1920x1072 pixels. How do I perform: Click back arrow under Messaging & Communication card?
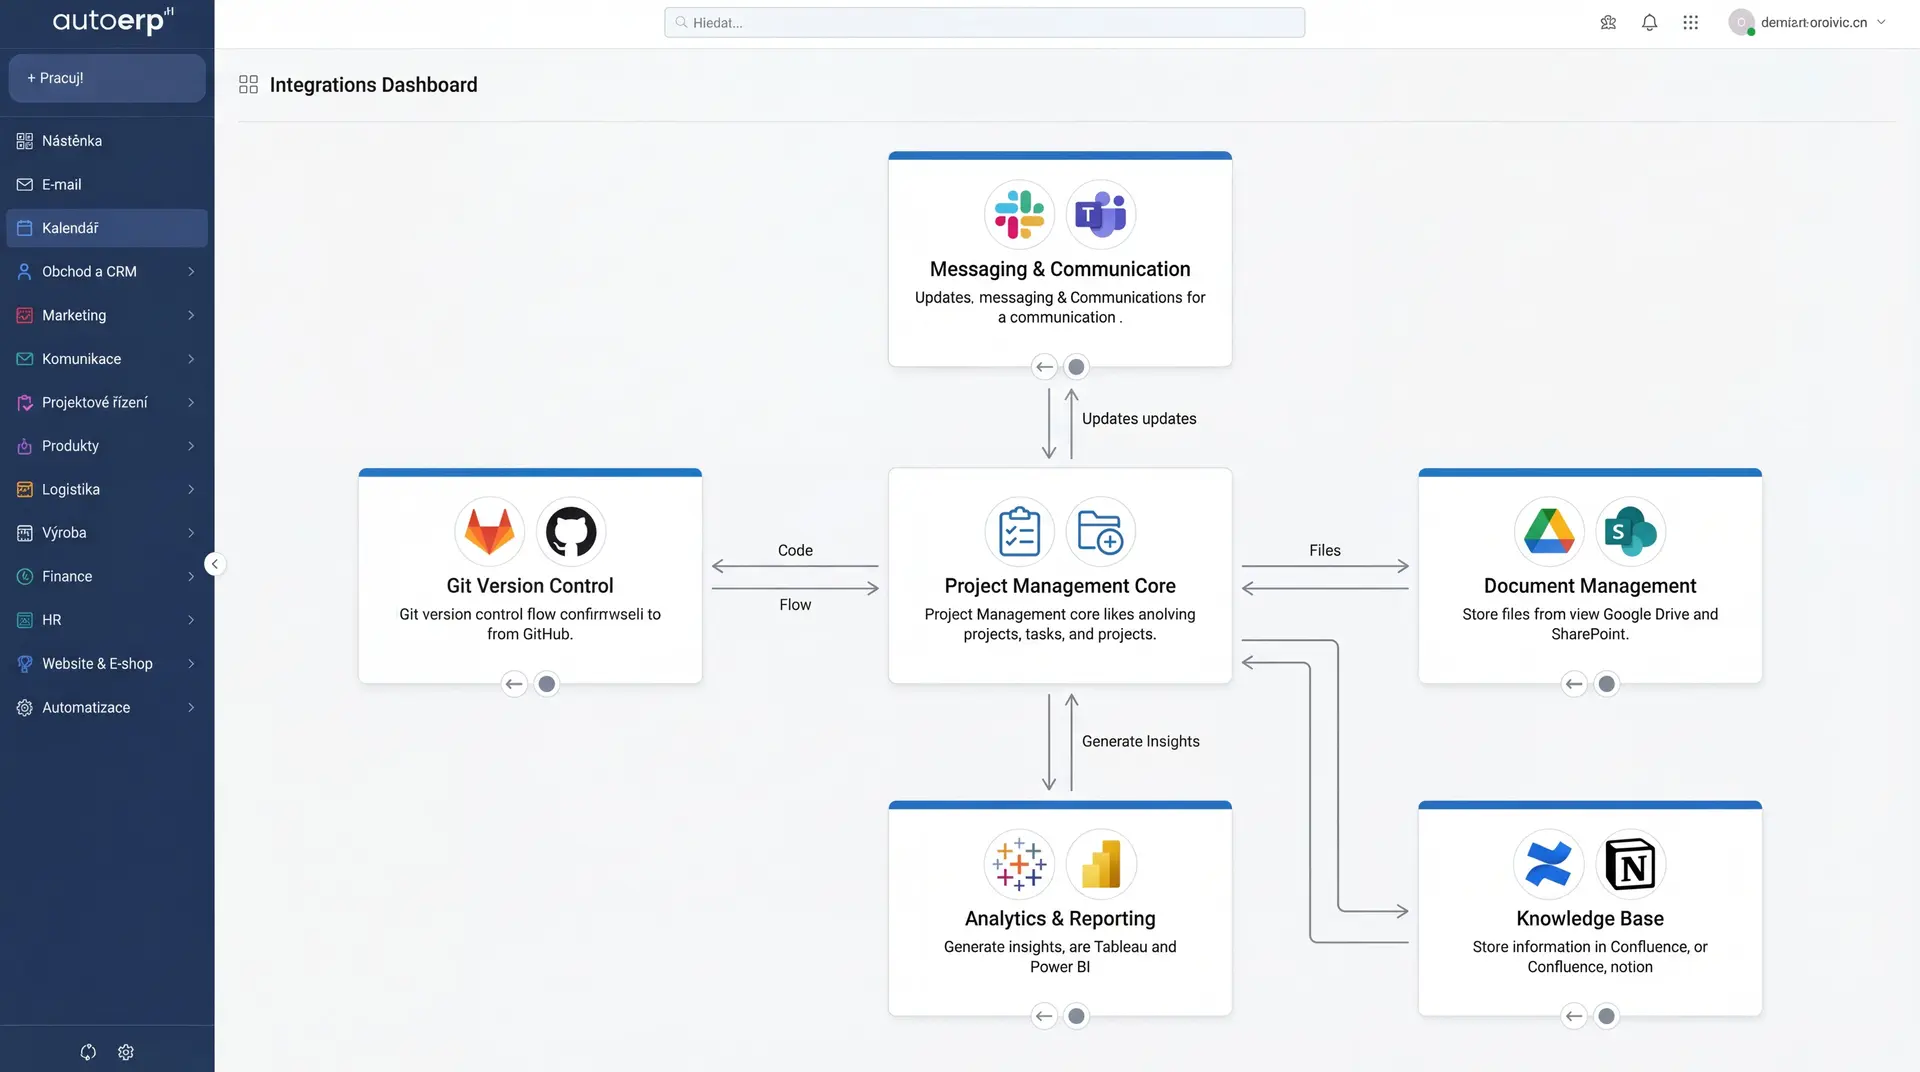click(x=1044, y=367)
